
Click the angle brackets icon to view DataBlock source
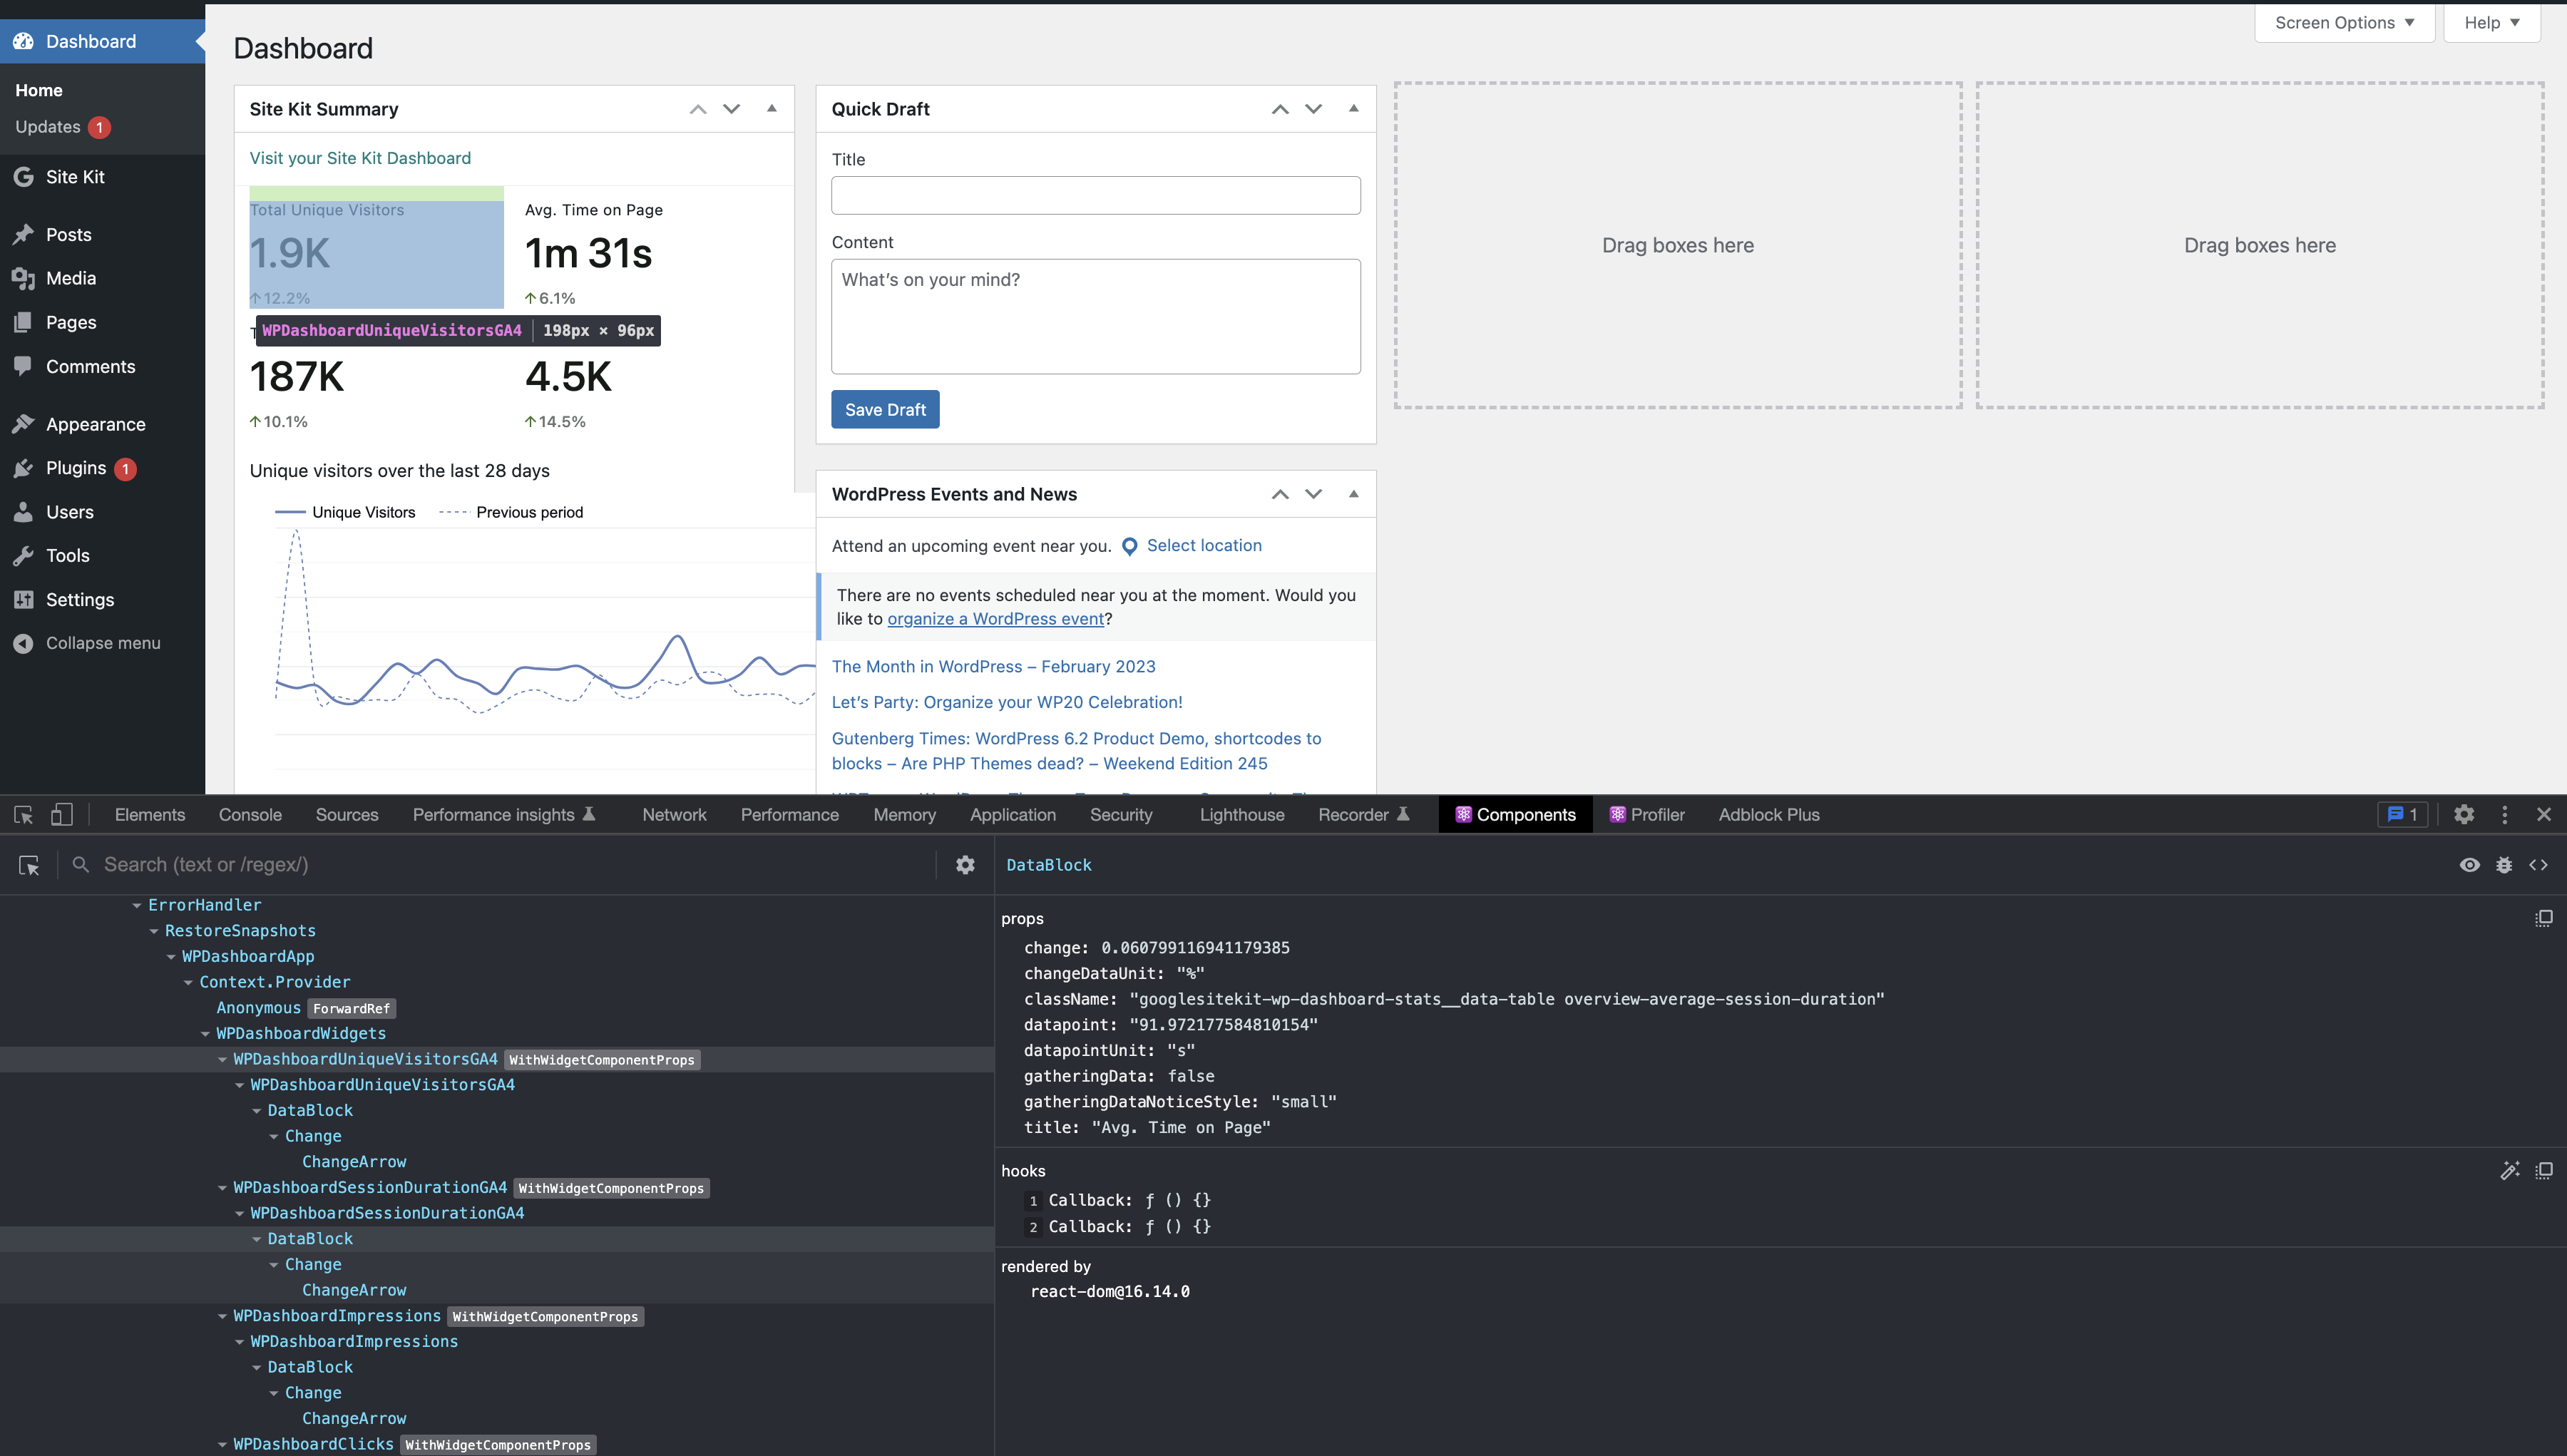point(2540,865)
